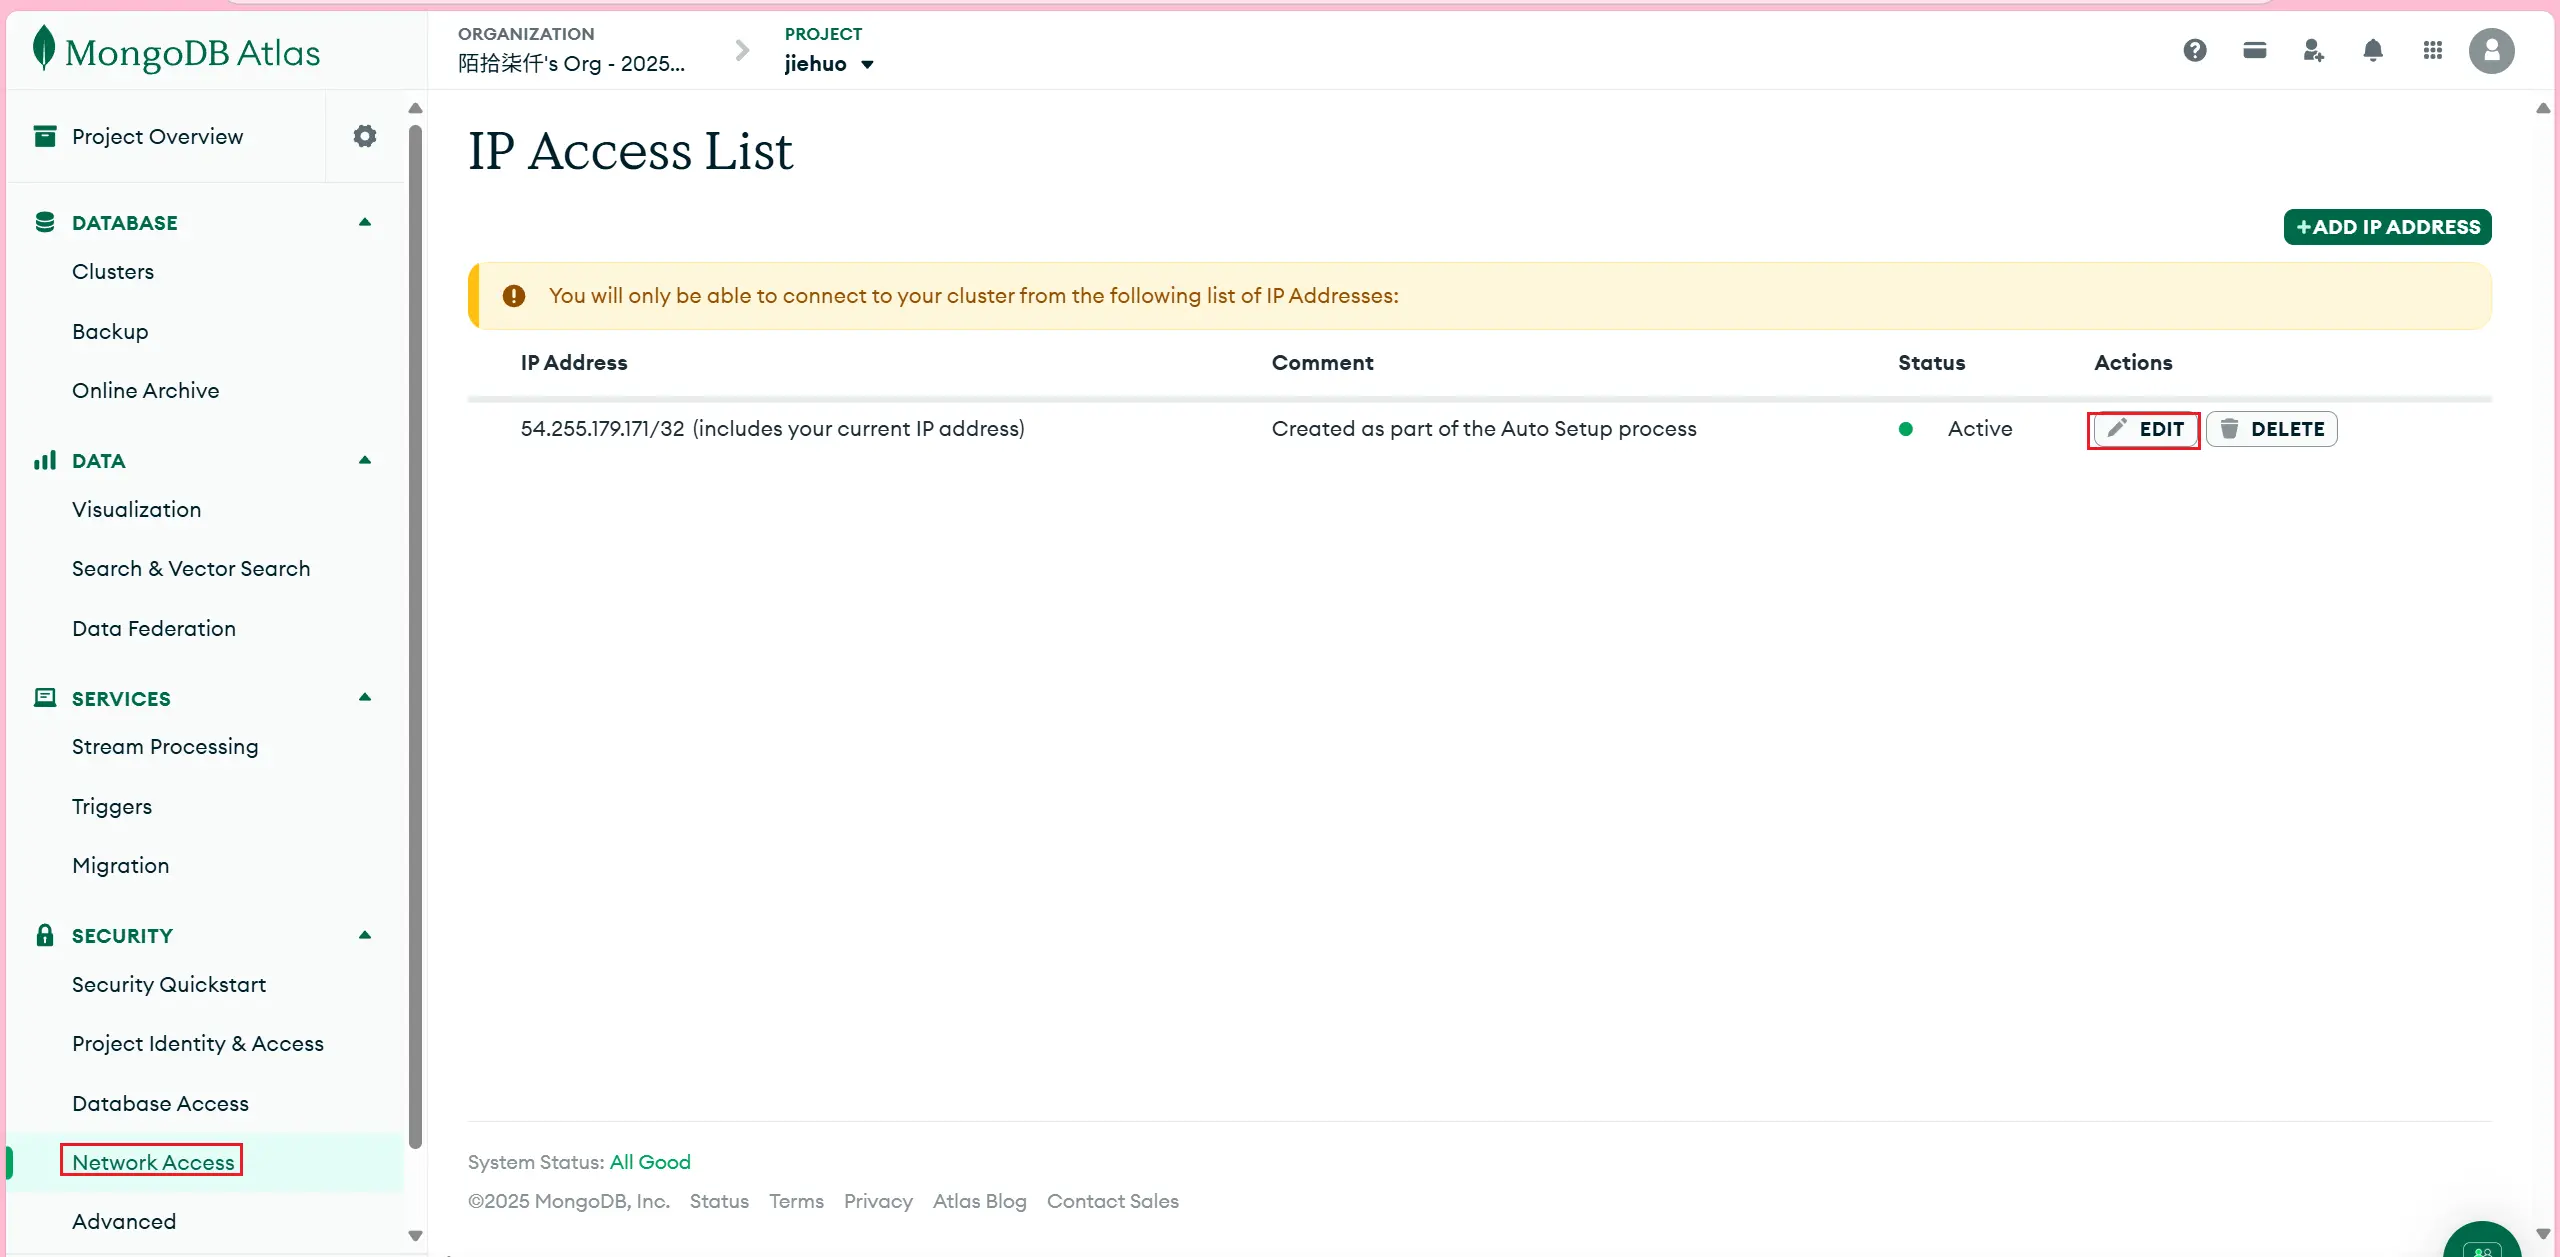Open the billing card icon

[2254, 51]
